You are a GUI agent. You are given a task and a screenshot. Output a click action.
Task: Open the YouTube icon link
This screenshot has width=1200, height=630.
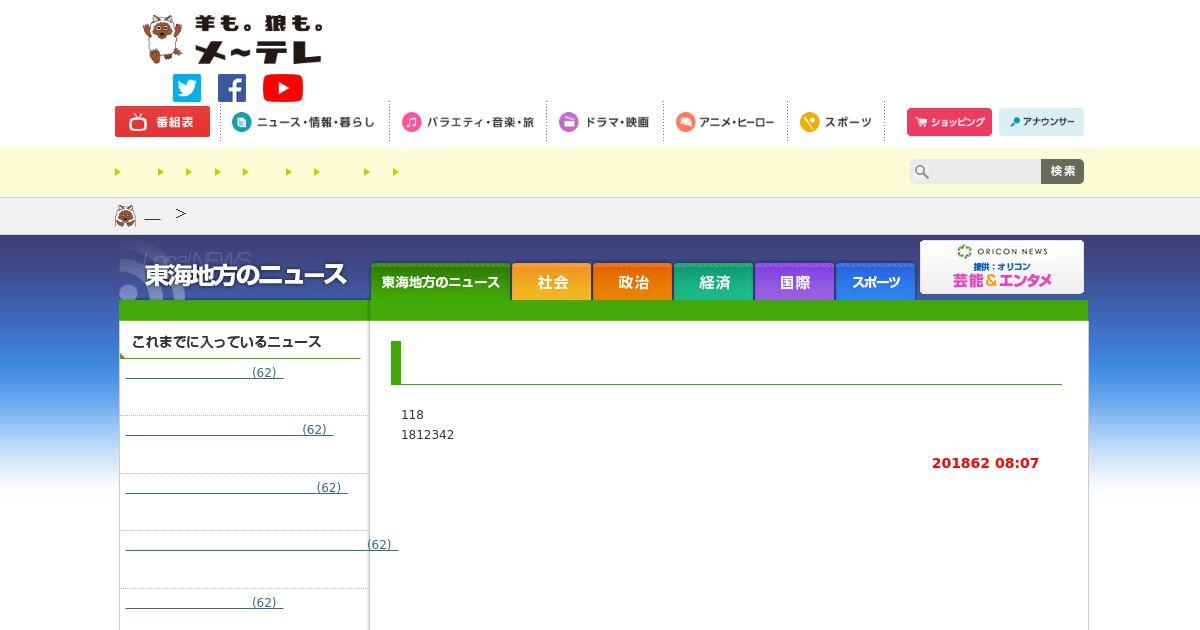(283, 88)
